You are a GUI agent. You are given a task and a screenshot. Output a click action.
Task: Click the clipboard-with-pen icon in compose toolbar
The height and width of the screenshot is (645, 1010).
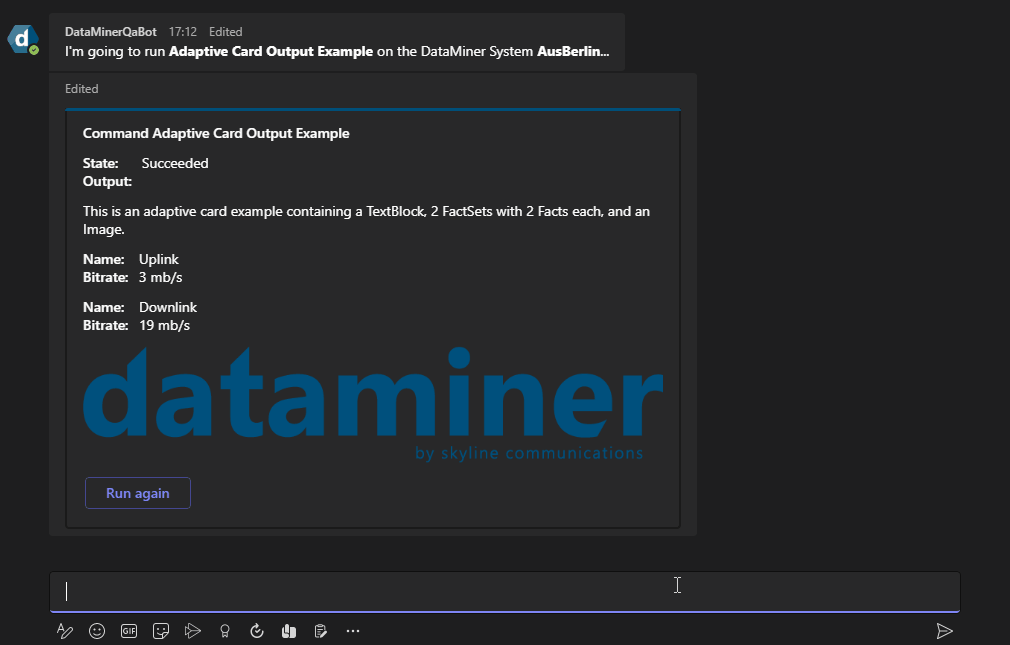click(321, 631)
